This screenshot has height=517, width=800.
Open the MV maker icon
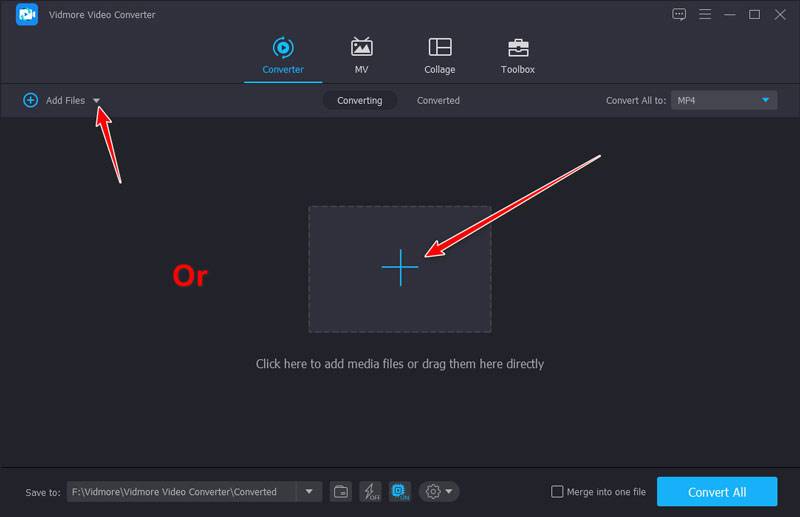[x=361, y=48]
